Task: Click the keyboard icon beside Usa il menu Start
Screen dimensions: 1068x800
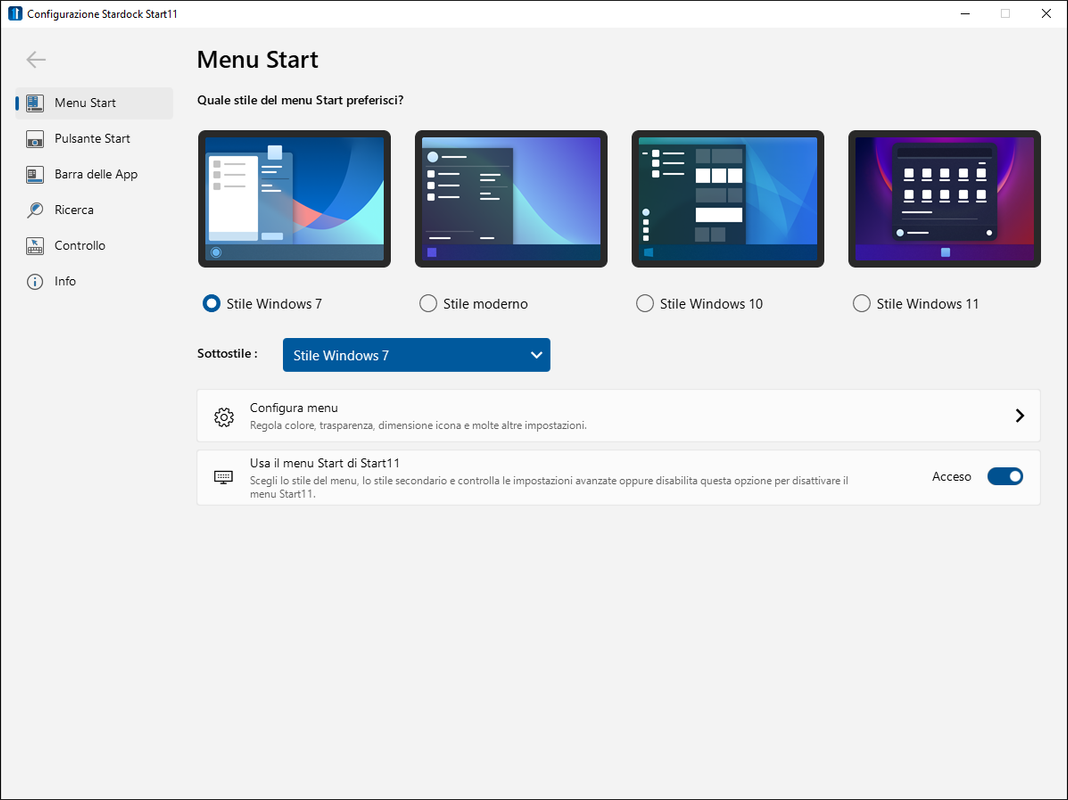Action: coord(223,477)
